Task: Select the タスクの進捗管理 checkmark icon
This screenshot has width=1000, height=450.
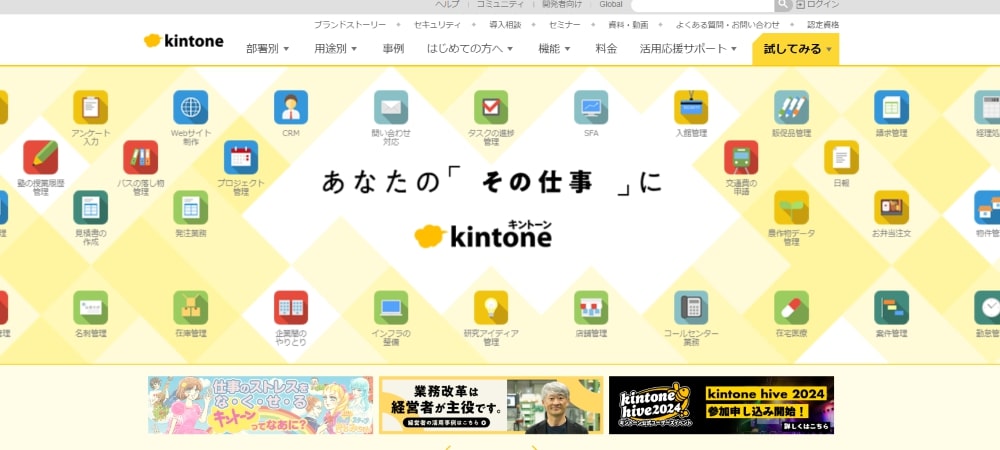Action: (x=491, y=107)
